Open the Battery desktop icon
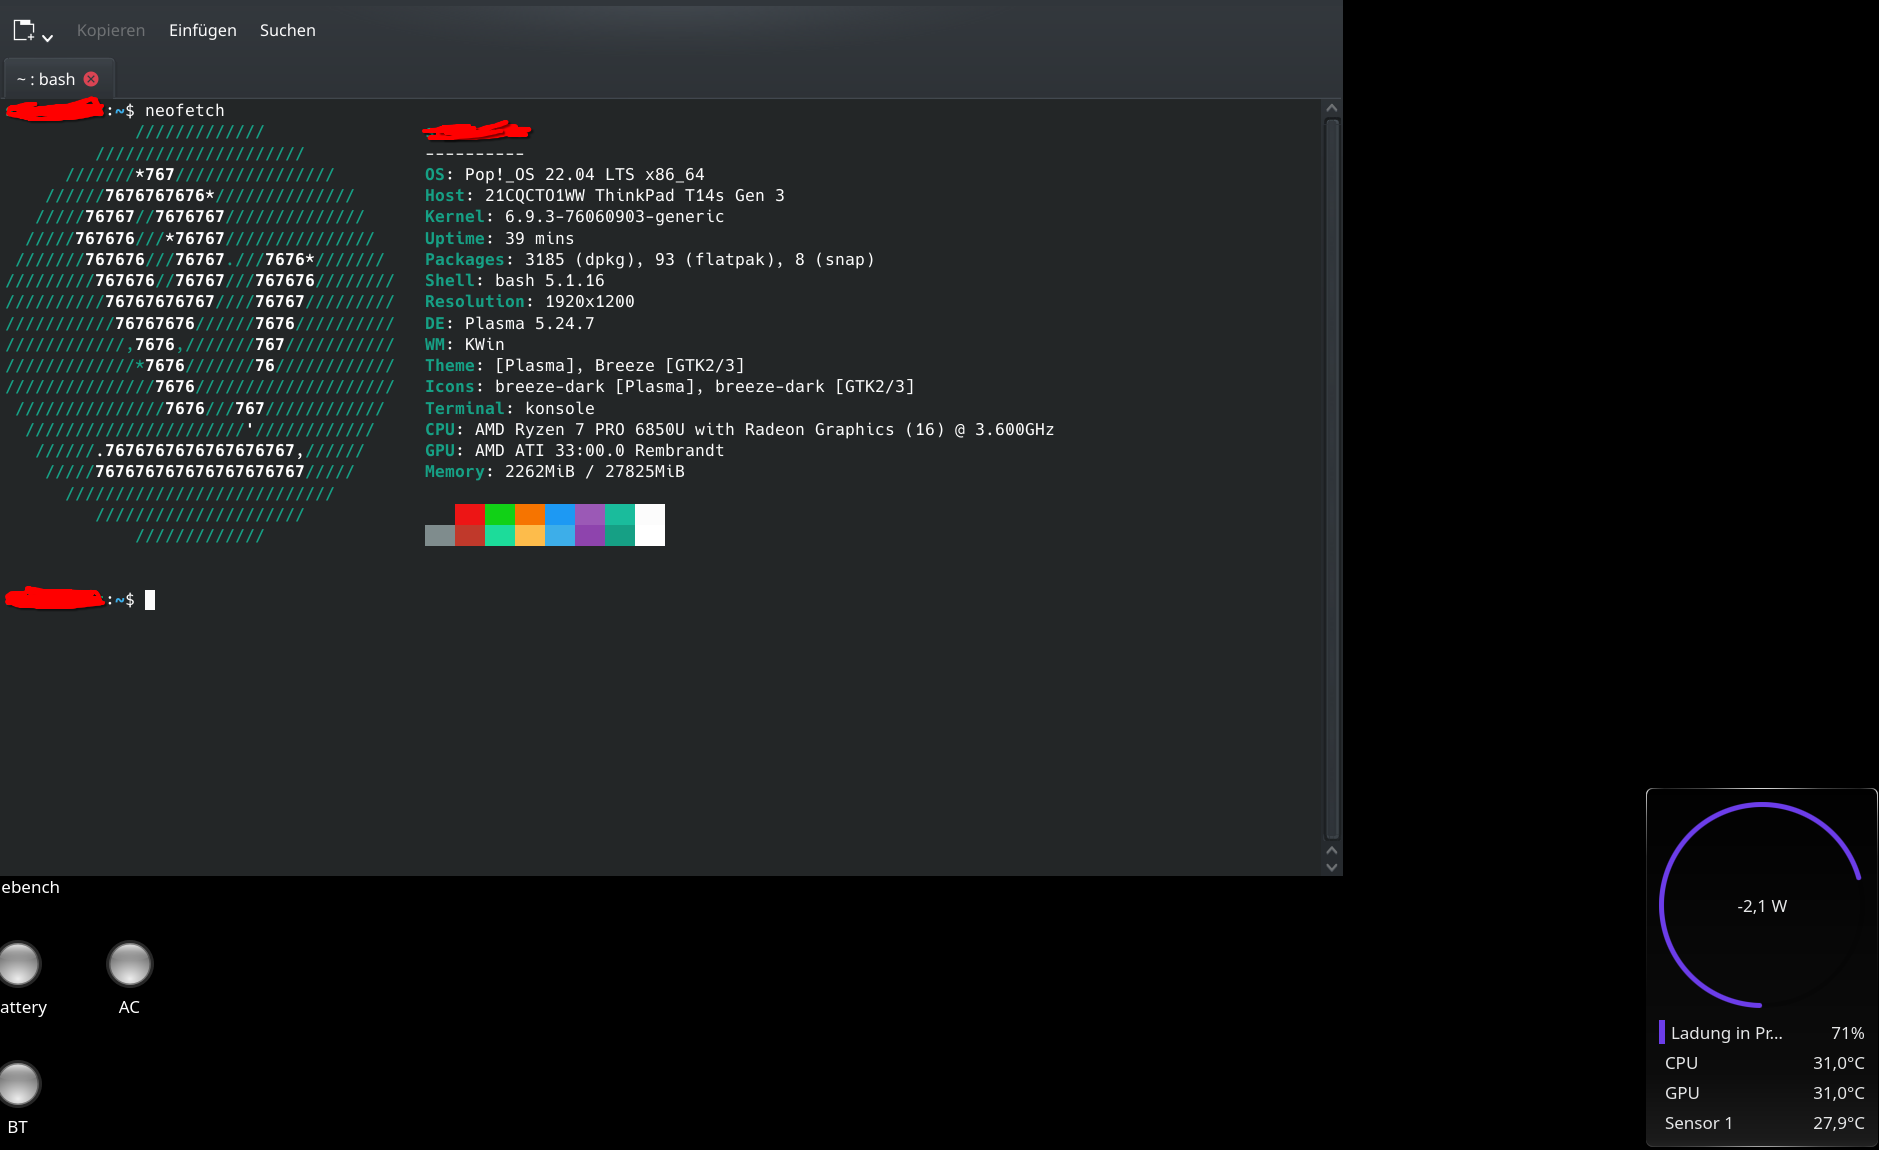The width and height of the screenshot is (1879, 1150). pos(21,979)
